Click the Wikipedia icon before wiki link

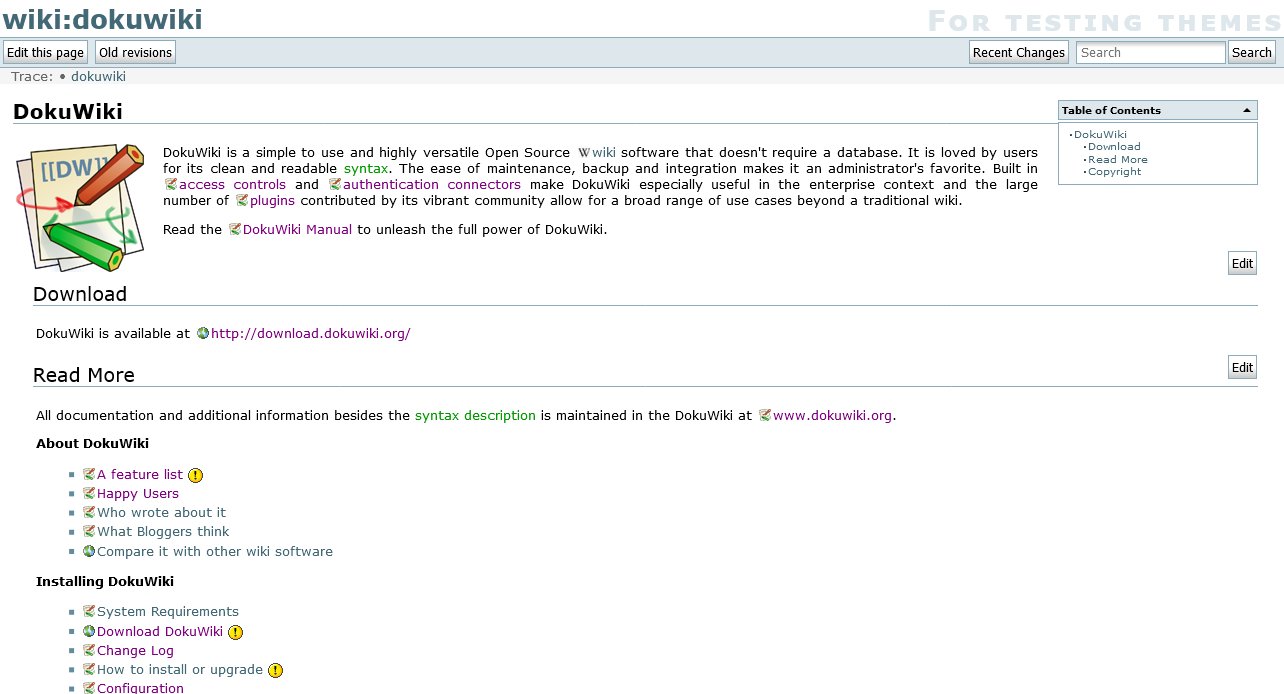pyautogui.click(x=584, y=153)
